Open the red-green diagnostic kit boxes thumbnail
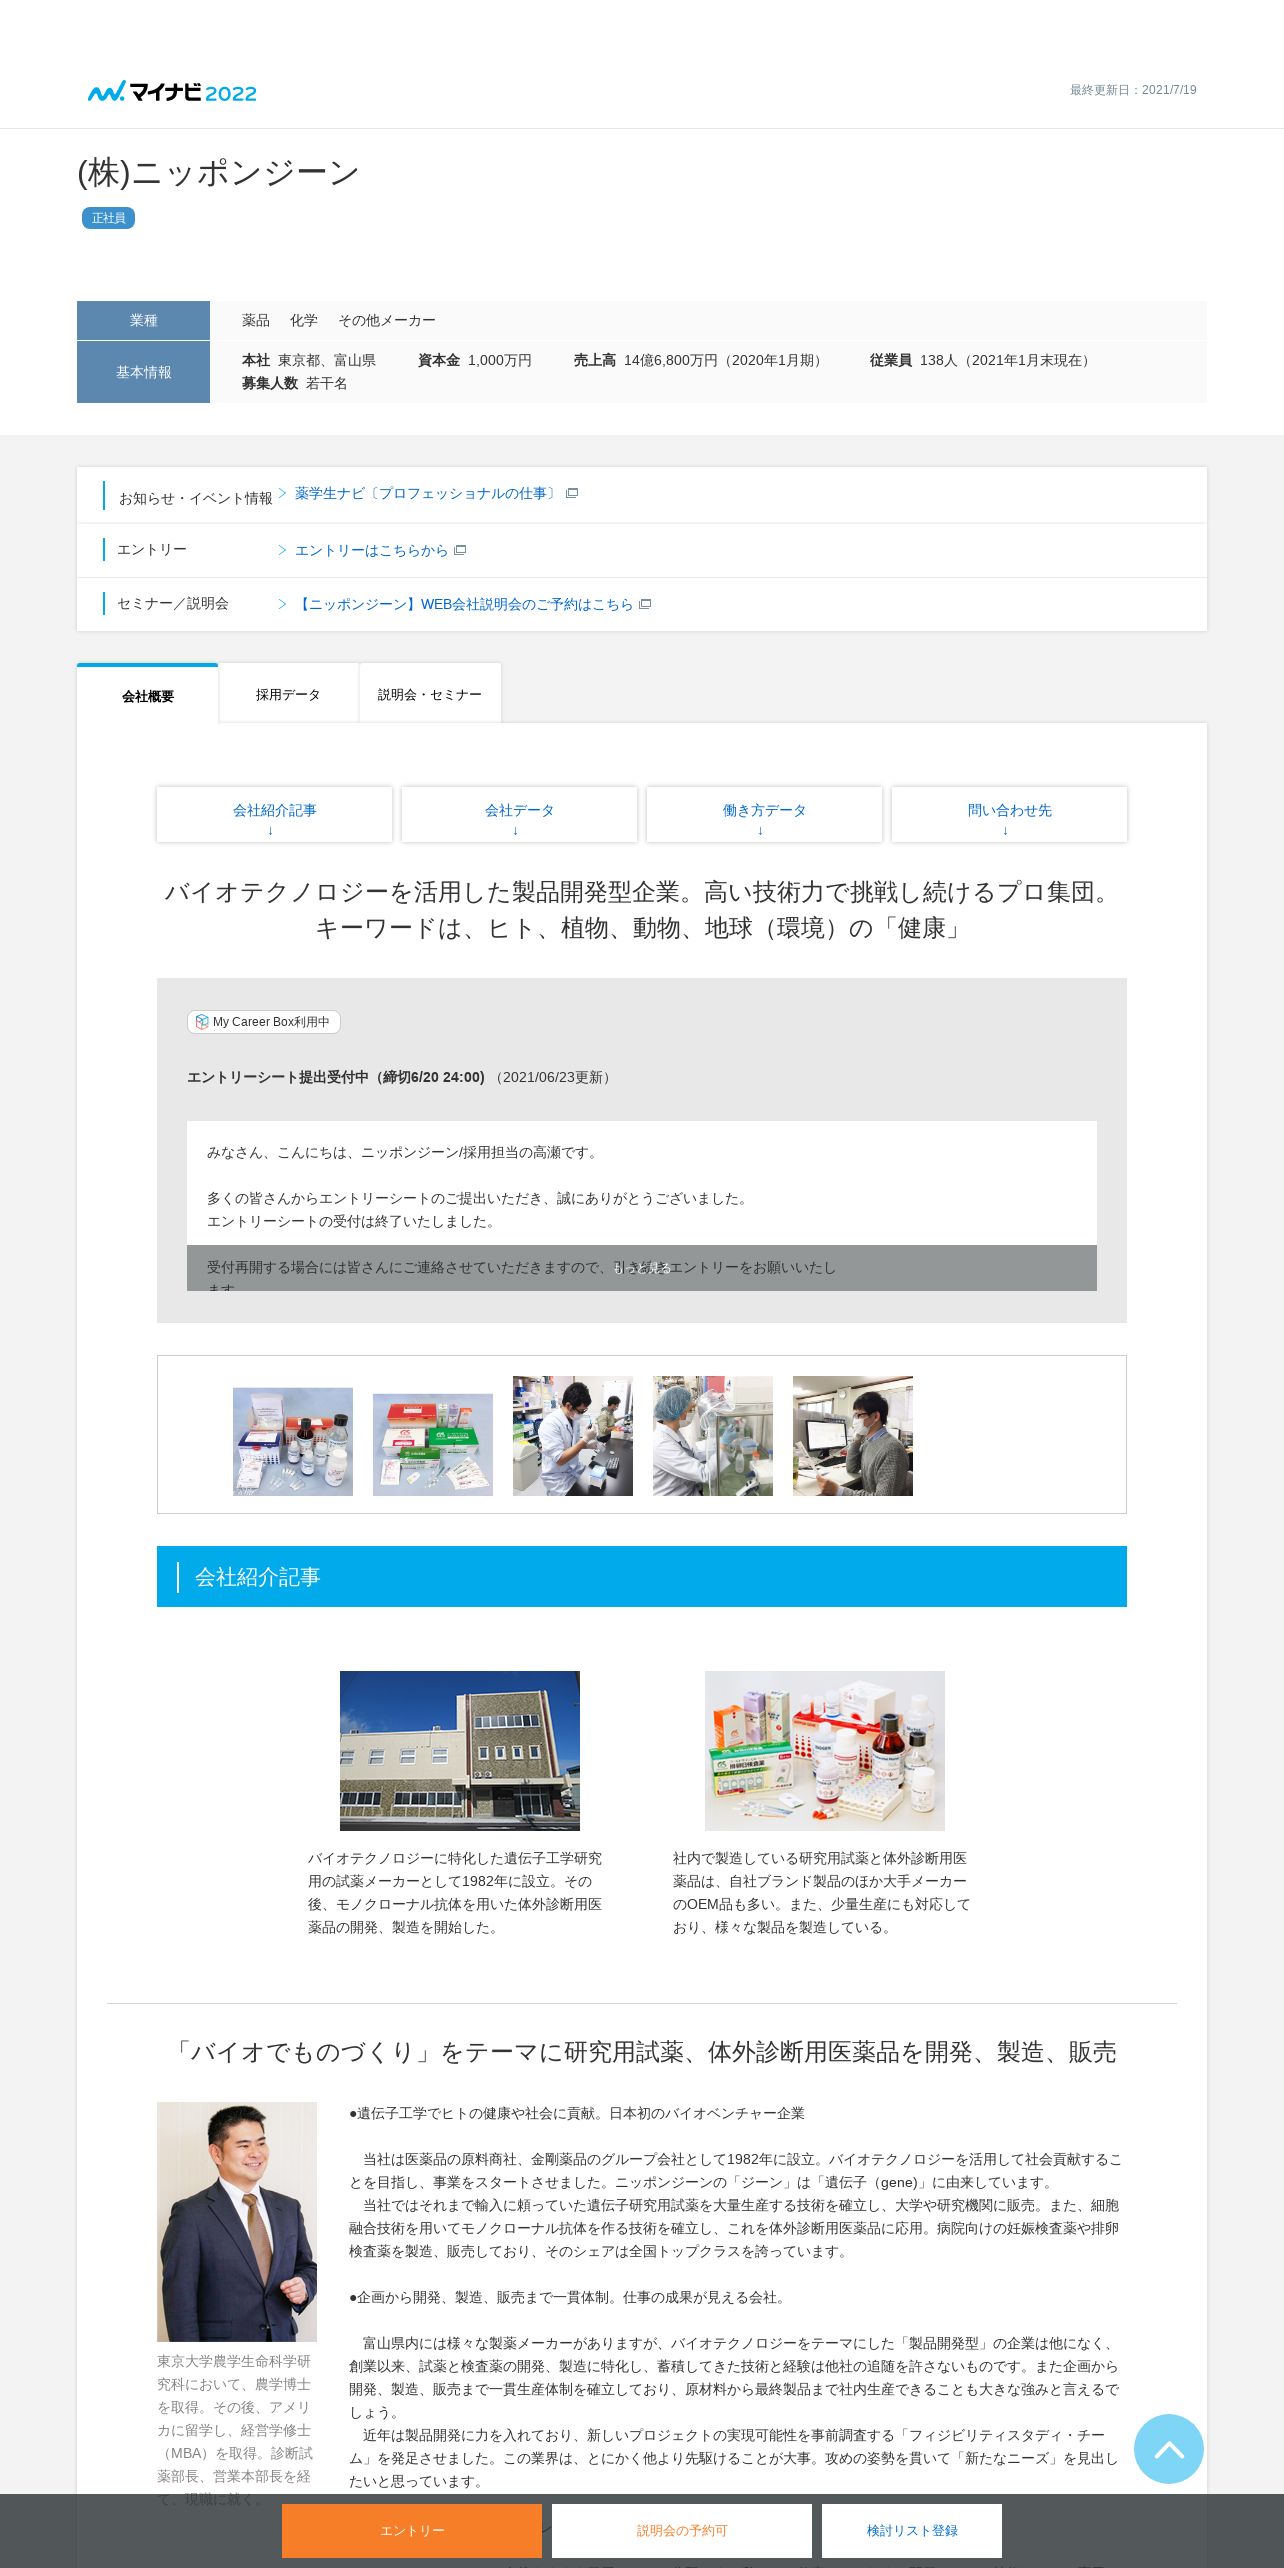The width and height of the screenshot is (1284, 2568). click(x=433, y=1444)
